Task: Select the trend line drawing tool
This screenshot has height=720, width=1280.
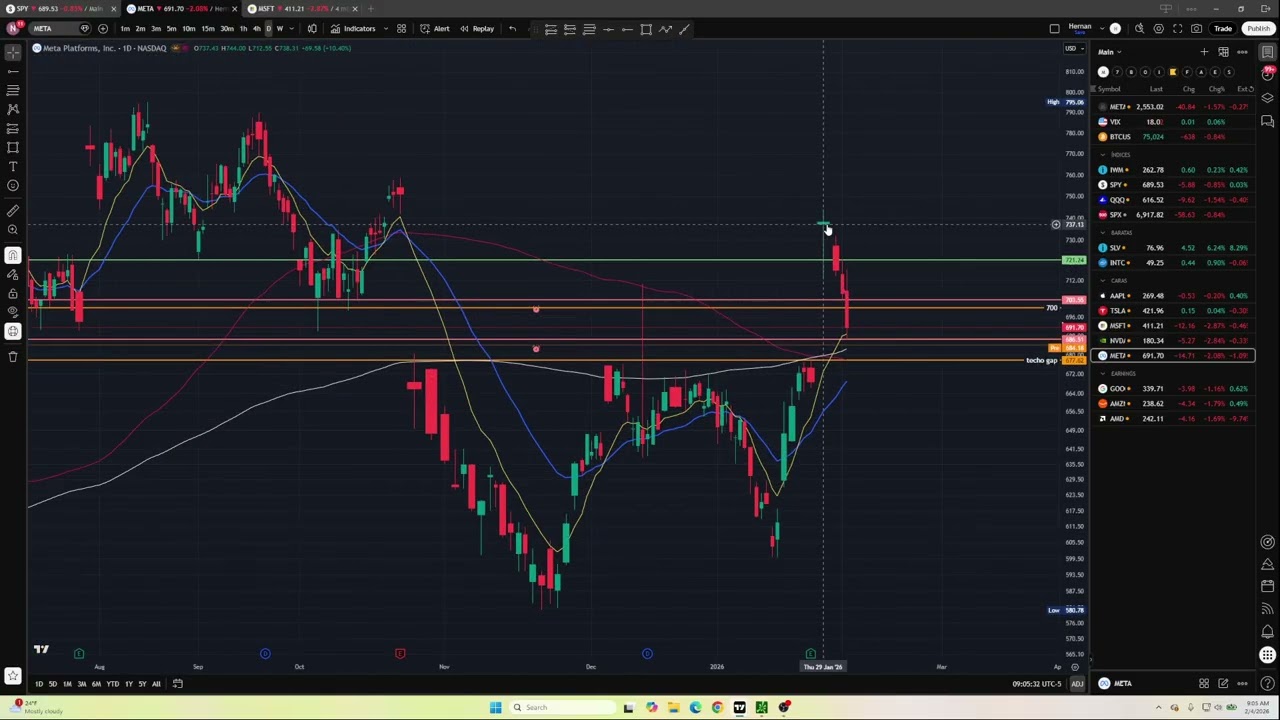Action: point(13,71)
